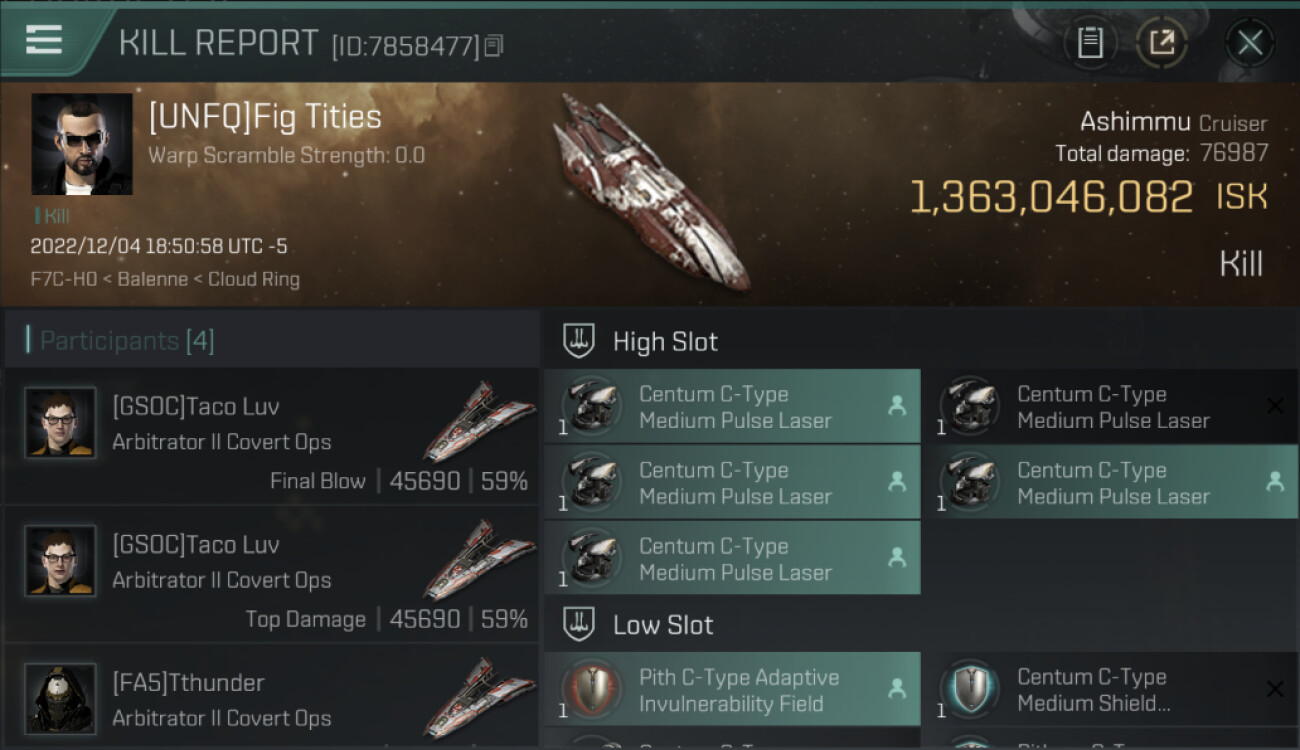The image size is (1300, 750).
Task: Close the kill report window
Action: pyautogui.click(x=1249, y=42)
